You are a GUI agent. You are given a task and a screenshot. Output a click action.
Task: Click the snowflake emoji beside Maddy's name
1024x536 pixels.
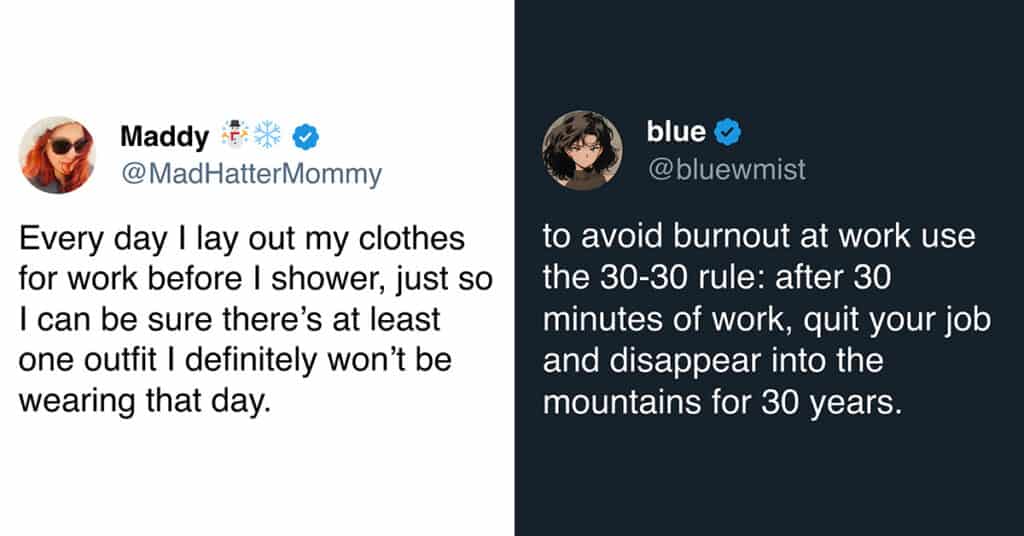266,135
